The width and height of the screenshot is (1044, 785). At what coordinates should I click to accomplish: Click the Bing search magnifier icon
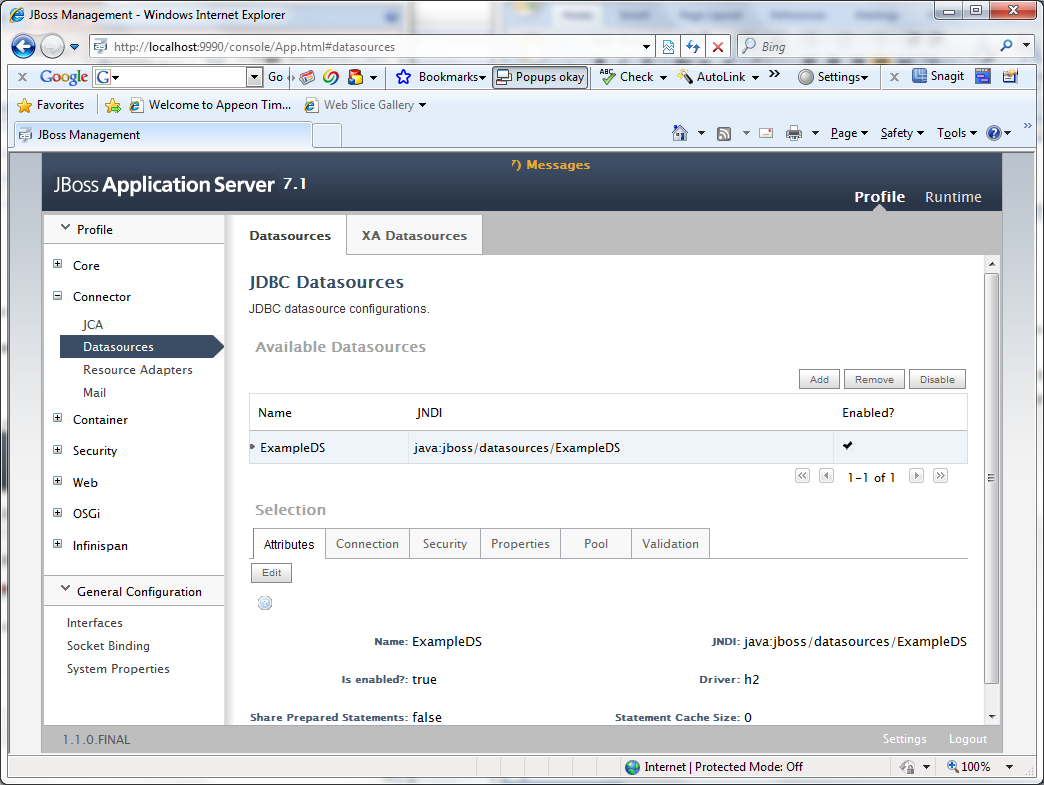click(x=1006, y=46)
